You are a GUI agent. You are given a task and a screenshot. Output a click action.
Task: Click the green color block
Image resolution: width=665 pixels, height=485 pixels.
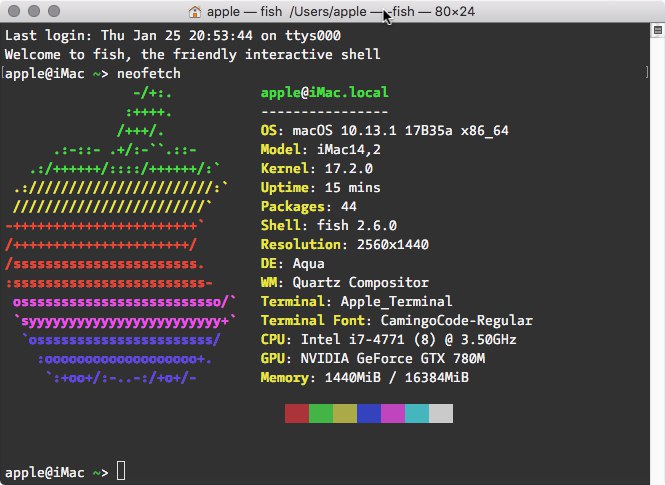pyautogui.click(x=320, y=414)
